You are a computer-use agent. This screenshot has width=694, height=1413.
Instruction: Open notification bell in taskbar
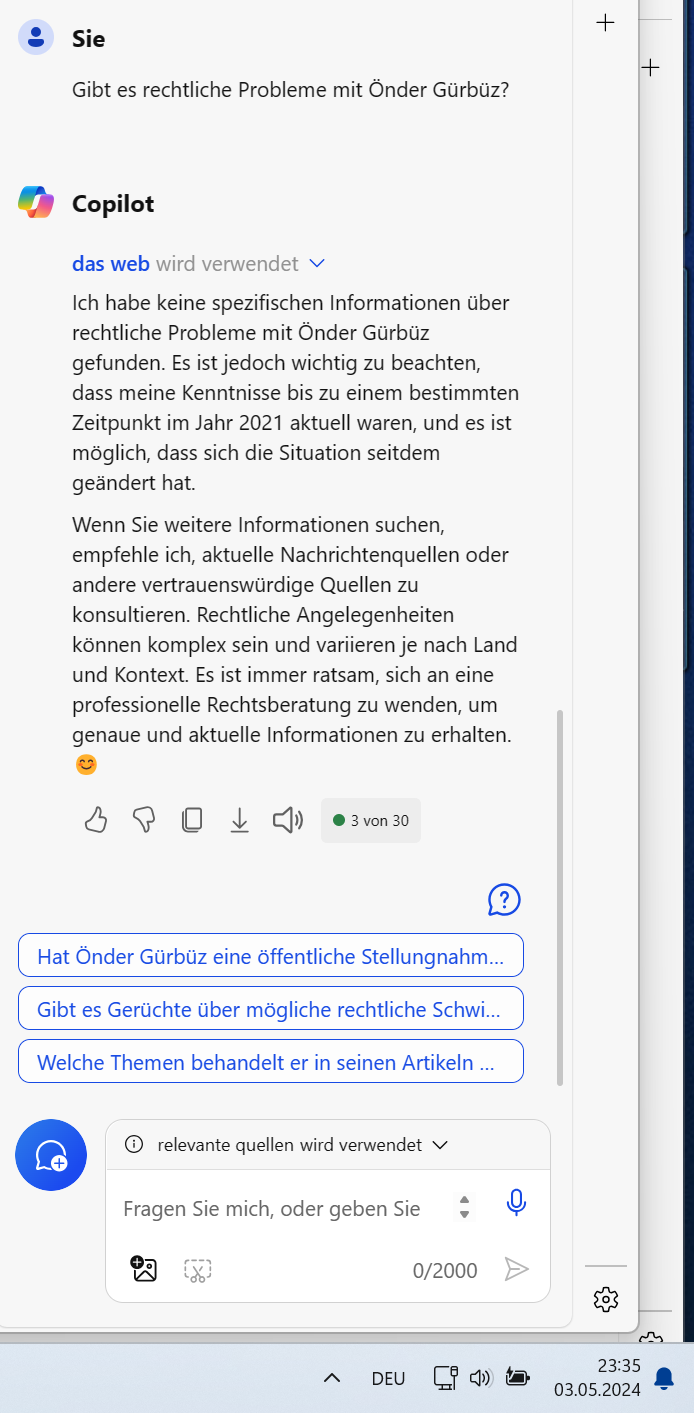(663, 1379)
